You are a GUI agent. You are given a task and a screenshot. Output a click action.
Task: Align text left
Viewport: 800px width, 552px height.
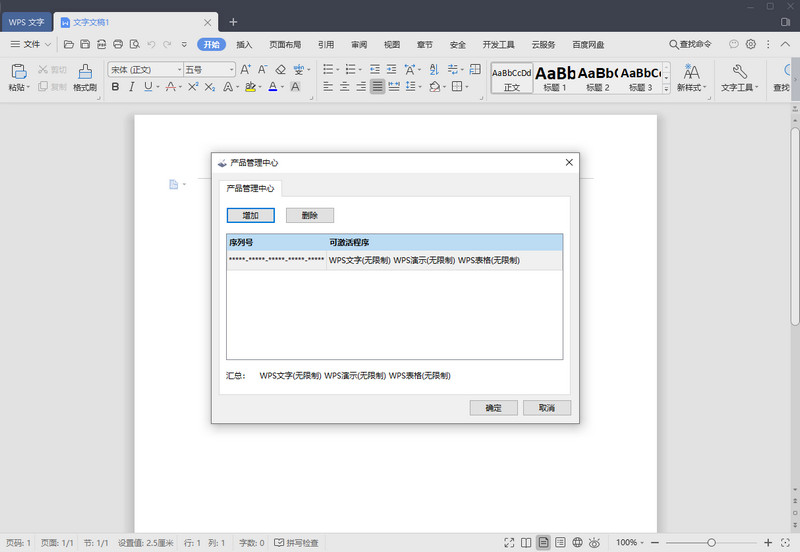[x=328, y=87]
